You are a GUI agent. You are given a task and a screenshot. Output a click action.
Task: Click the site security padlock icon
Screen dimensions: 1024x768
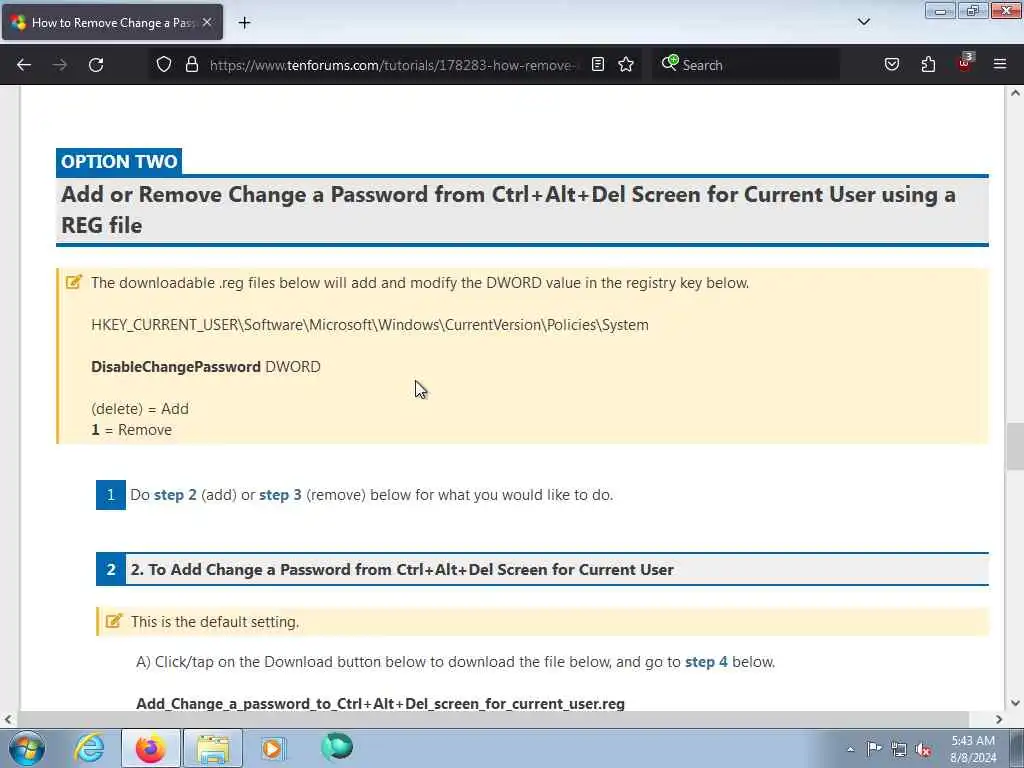coord(191,64)
